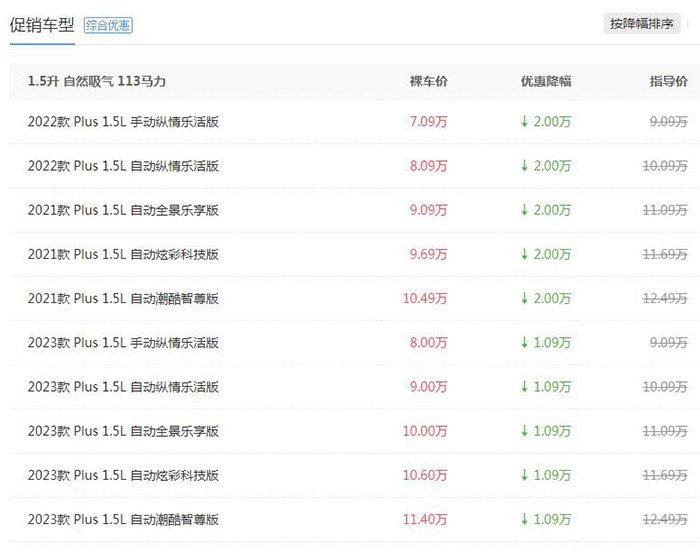Click the 9.09万 bare car price

429,210
